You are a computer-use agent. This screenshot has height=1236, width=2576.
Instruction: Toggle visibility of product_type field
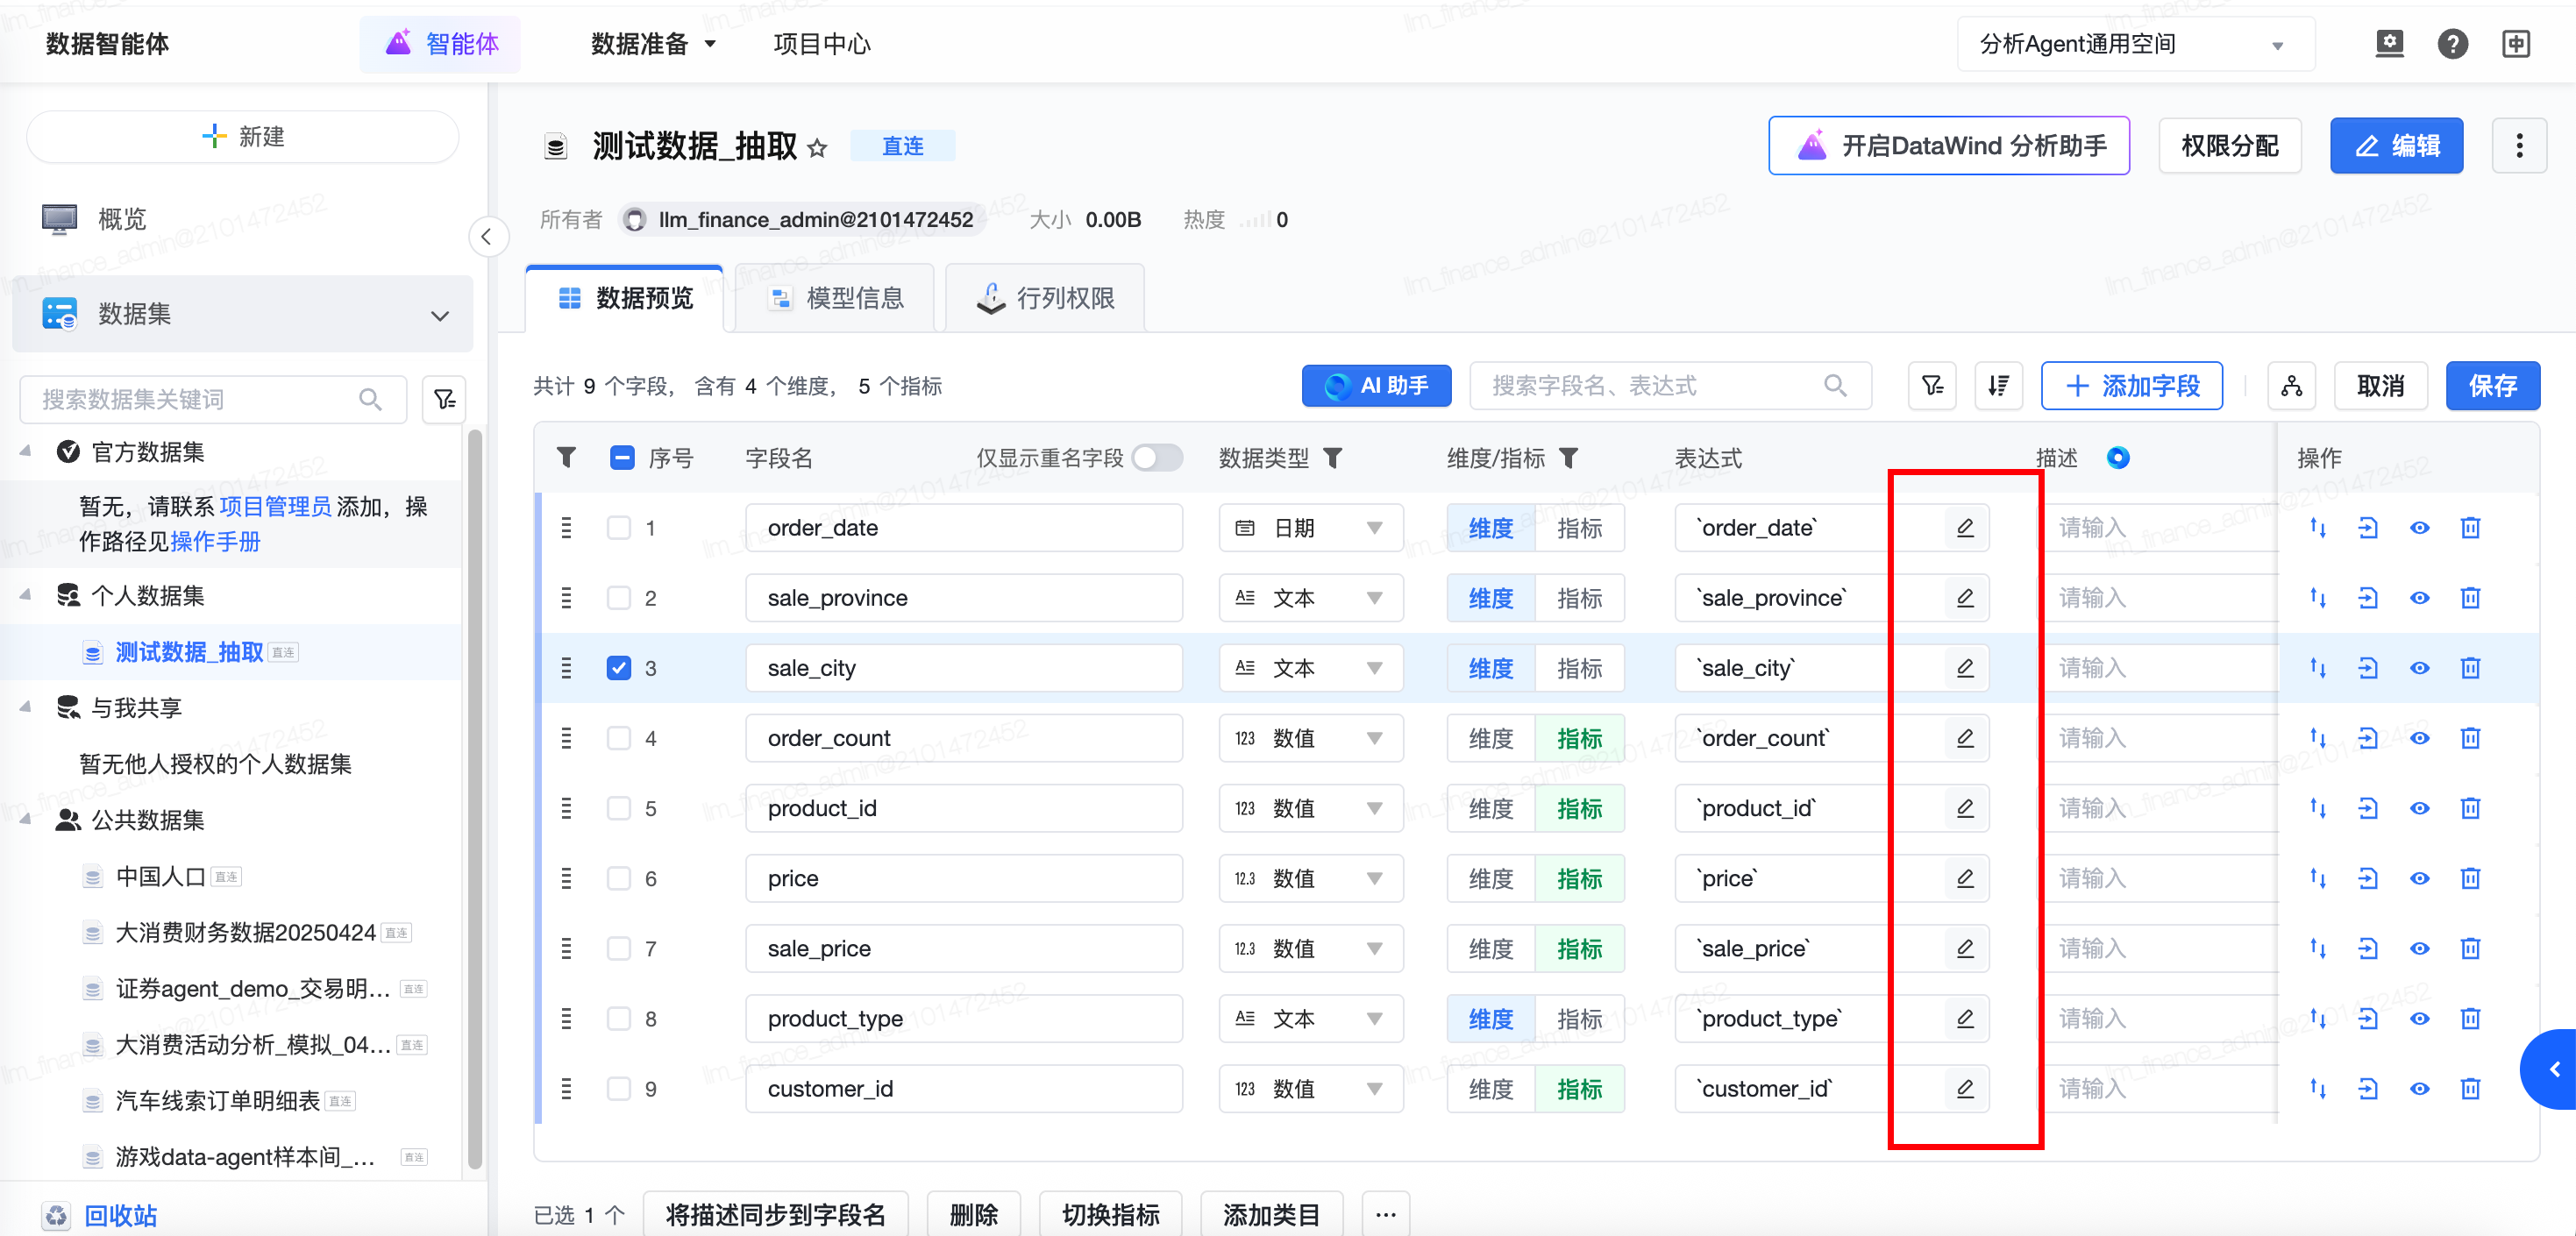2419,1018
